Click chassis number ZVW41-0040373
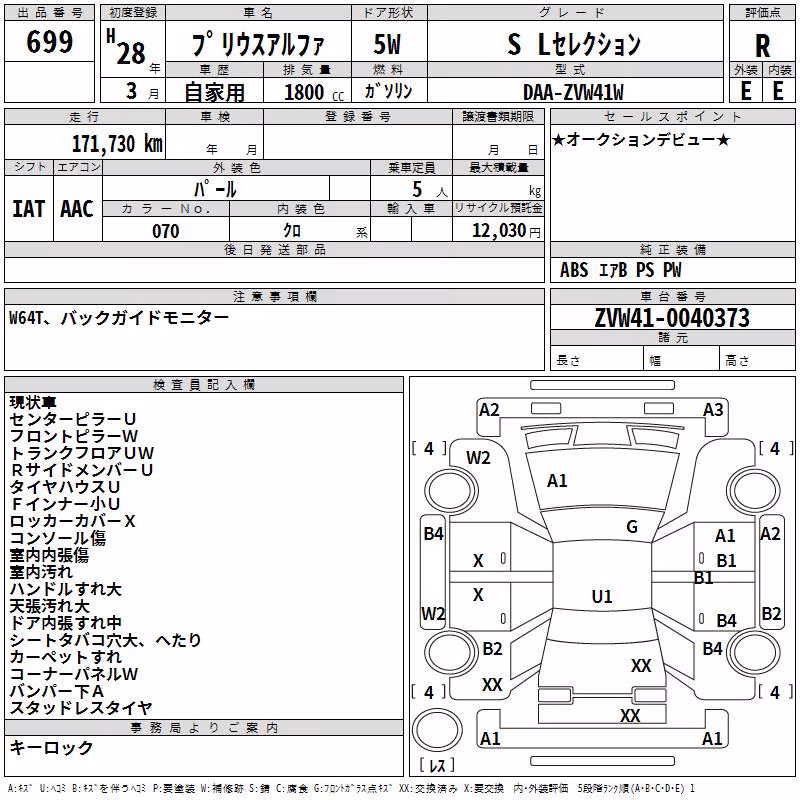Viewport: 800px width, 800px height. [672, 318]
